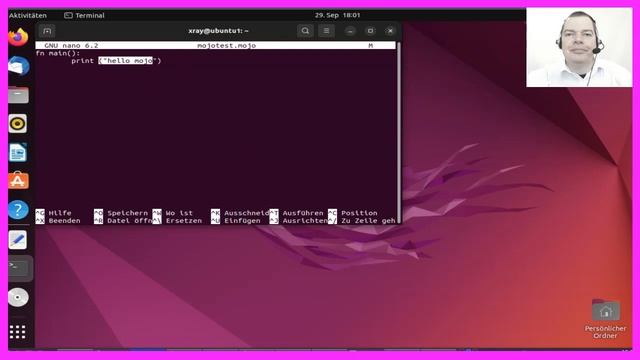Click the highlighted "hello mojo" string
This screenshot has height=360, width=640.
click(127, 60)
